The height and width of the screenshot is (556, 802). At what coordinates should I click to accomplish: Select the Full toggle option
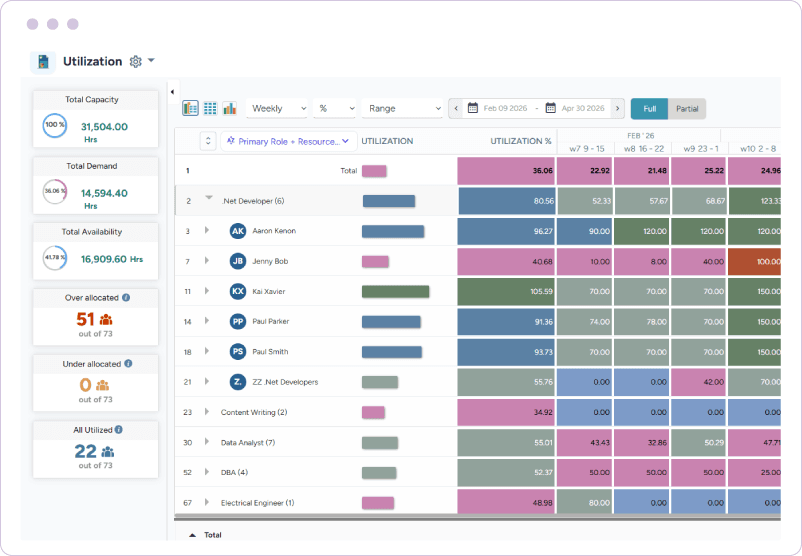(x=650, y=108)
